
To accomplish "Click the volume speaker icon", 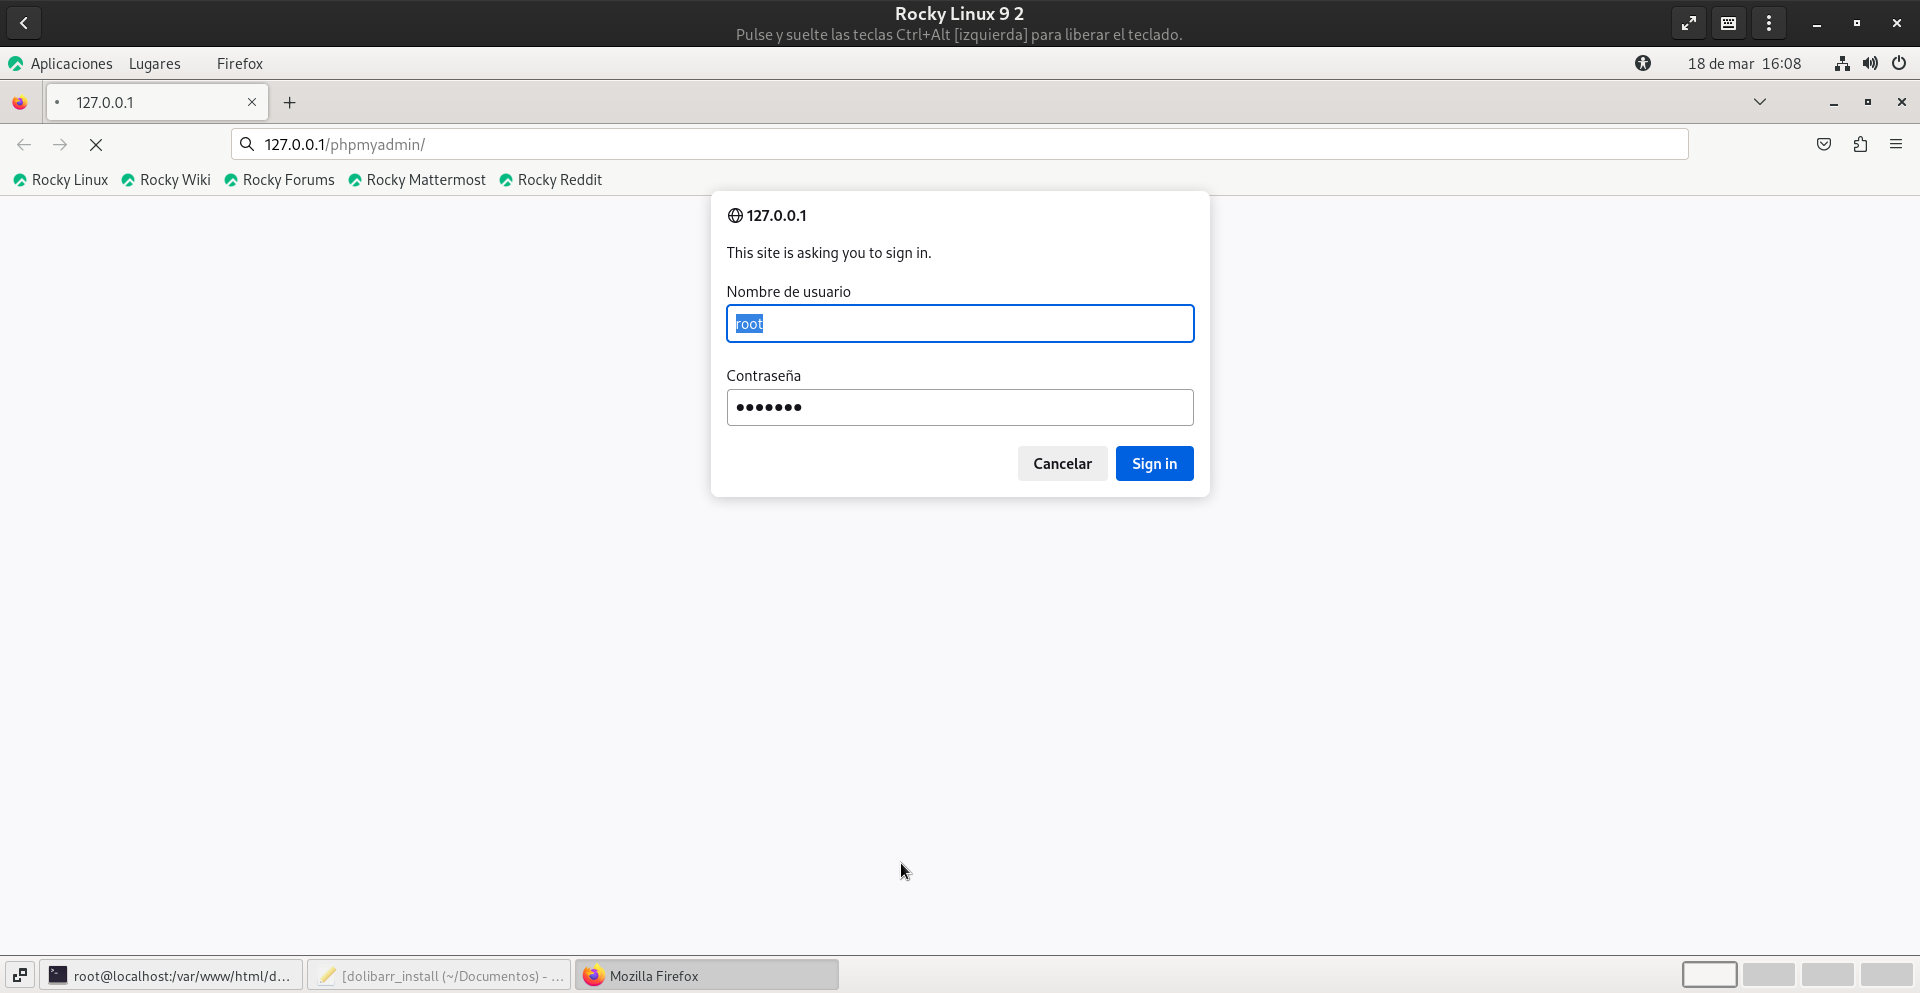I will (x=1869, y=64).
